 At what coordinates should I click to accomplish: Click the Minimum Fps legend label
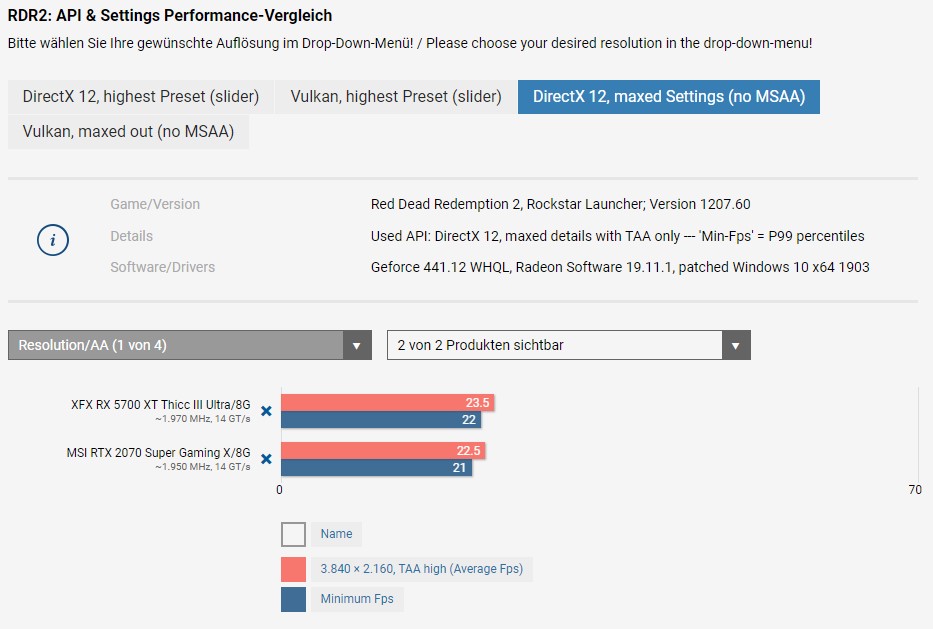[x=357, y=599]
